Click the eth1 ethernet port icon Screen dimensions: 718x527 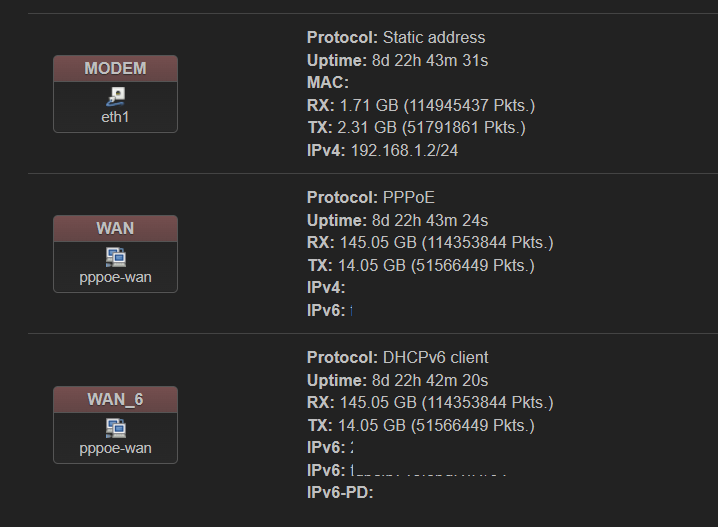(x=116, y=97)
